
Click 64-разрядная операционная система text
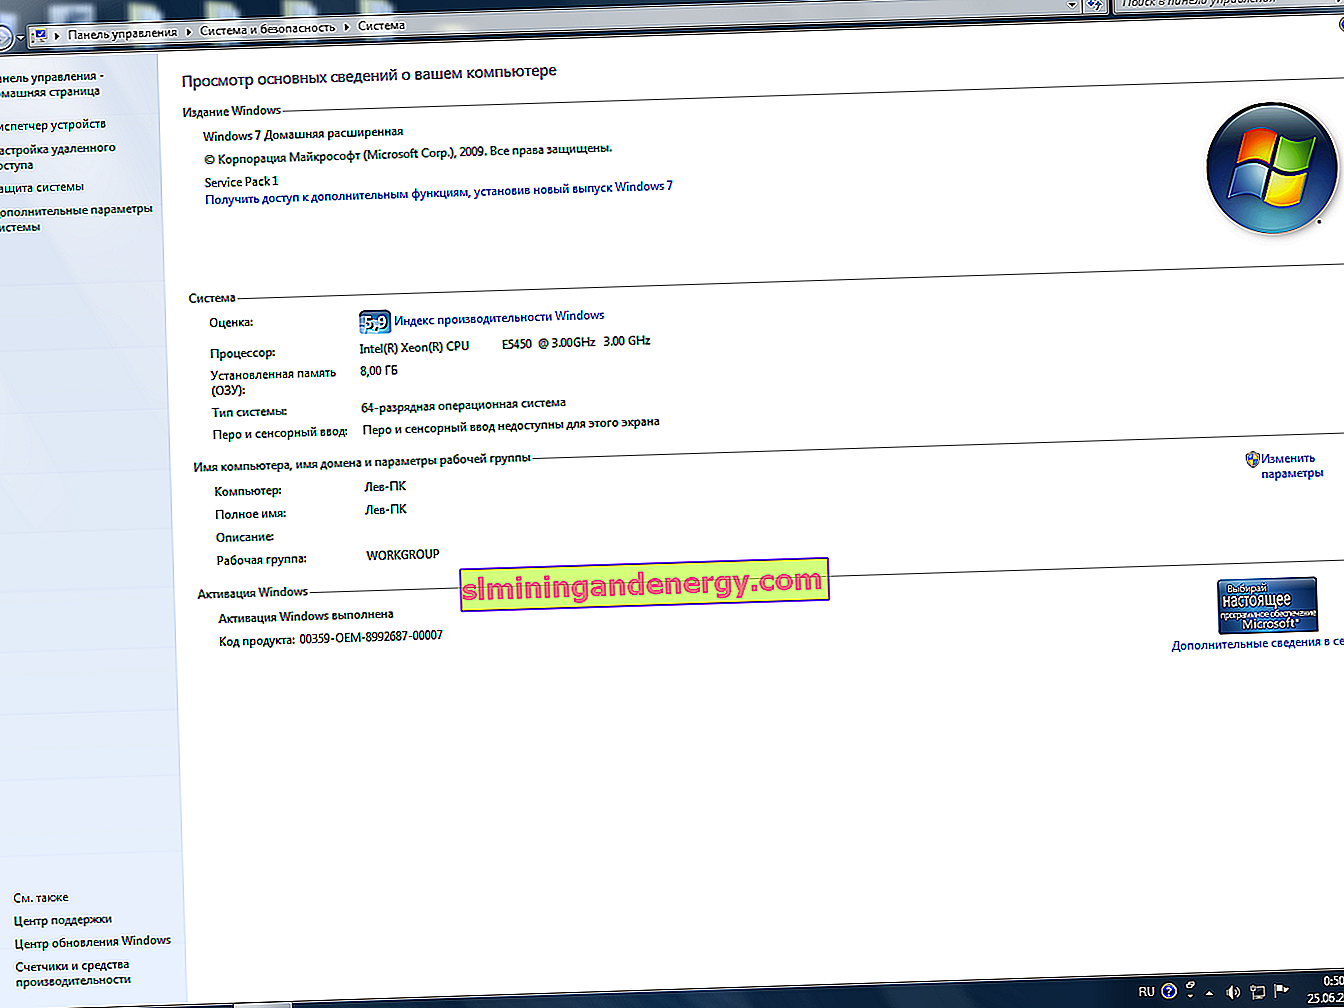pos(463,405)
